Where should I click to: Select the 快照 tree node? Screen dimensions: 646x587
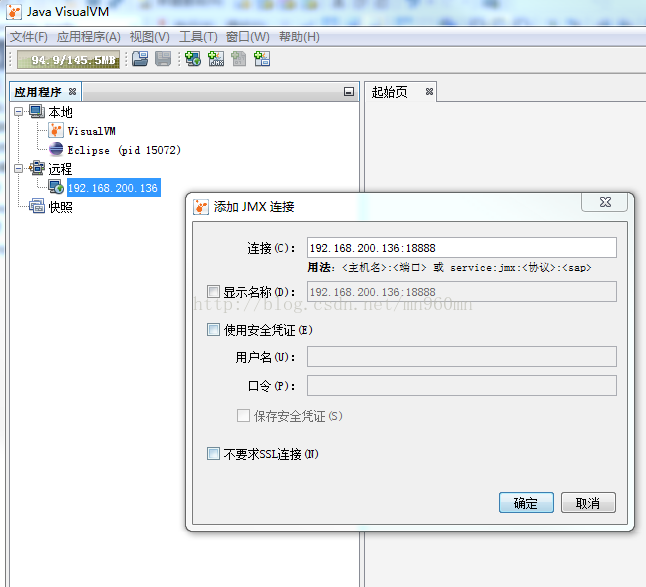point(60,206)
